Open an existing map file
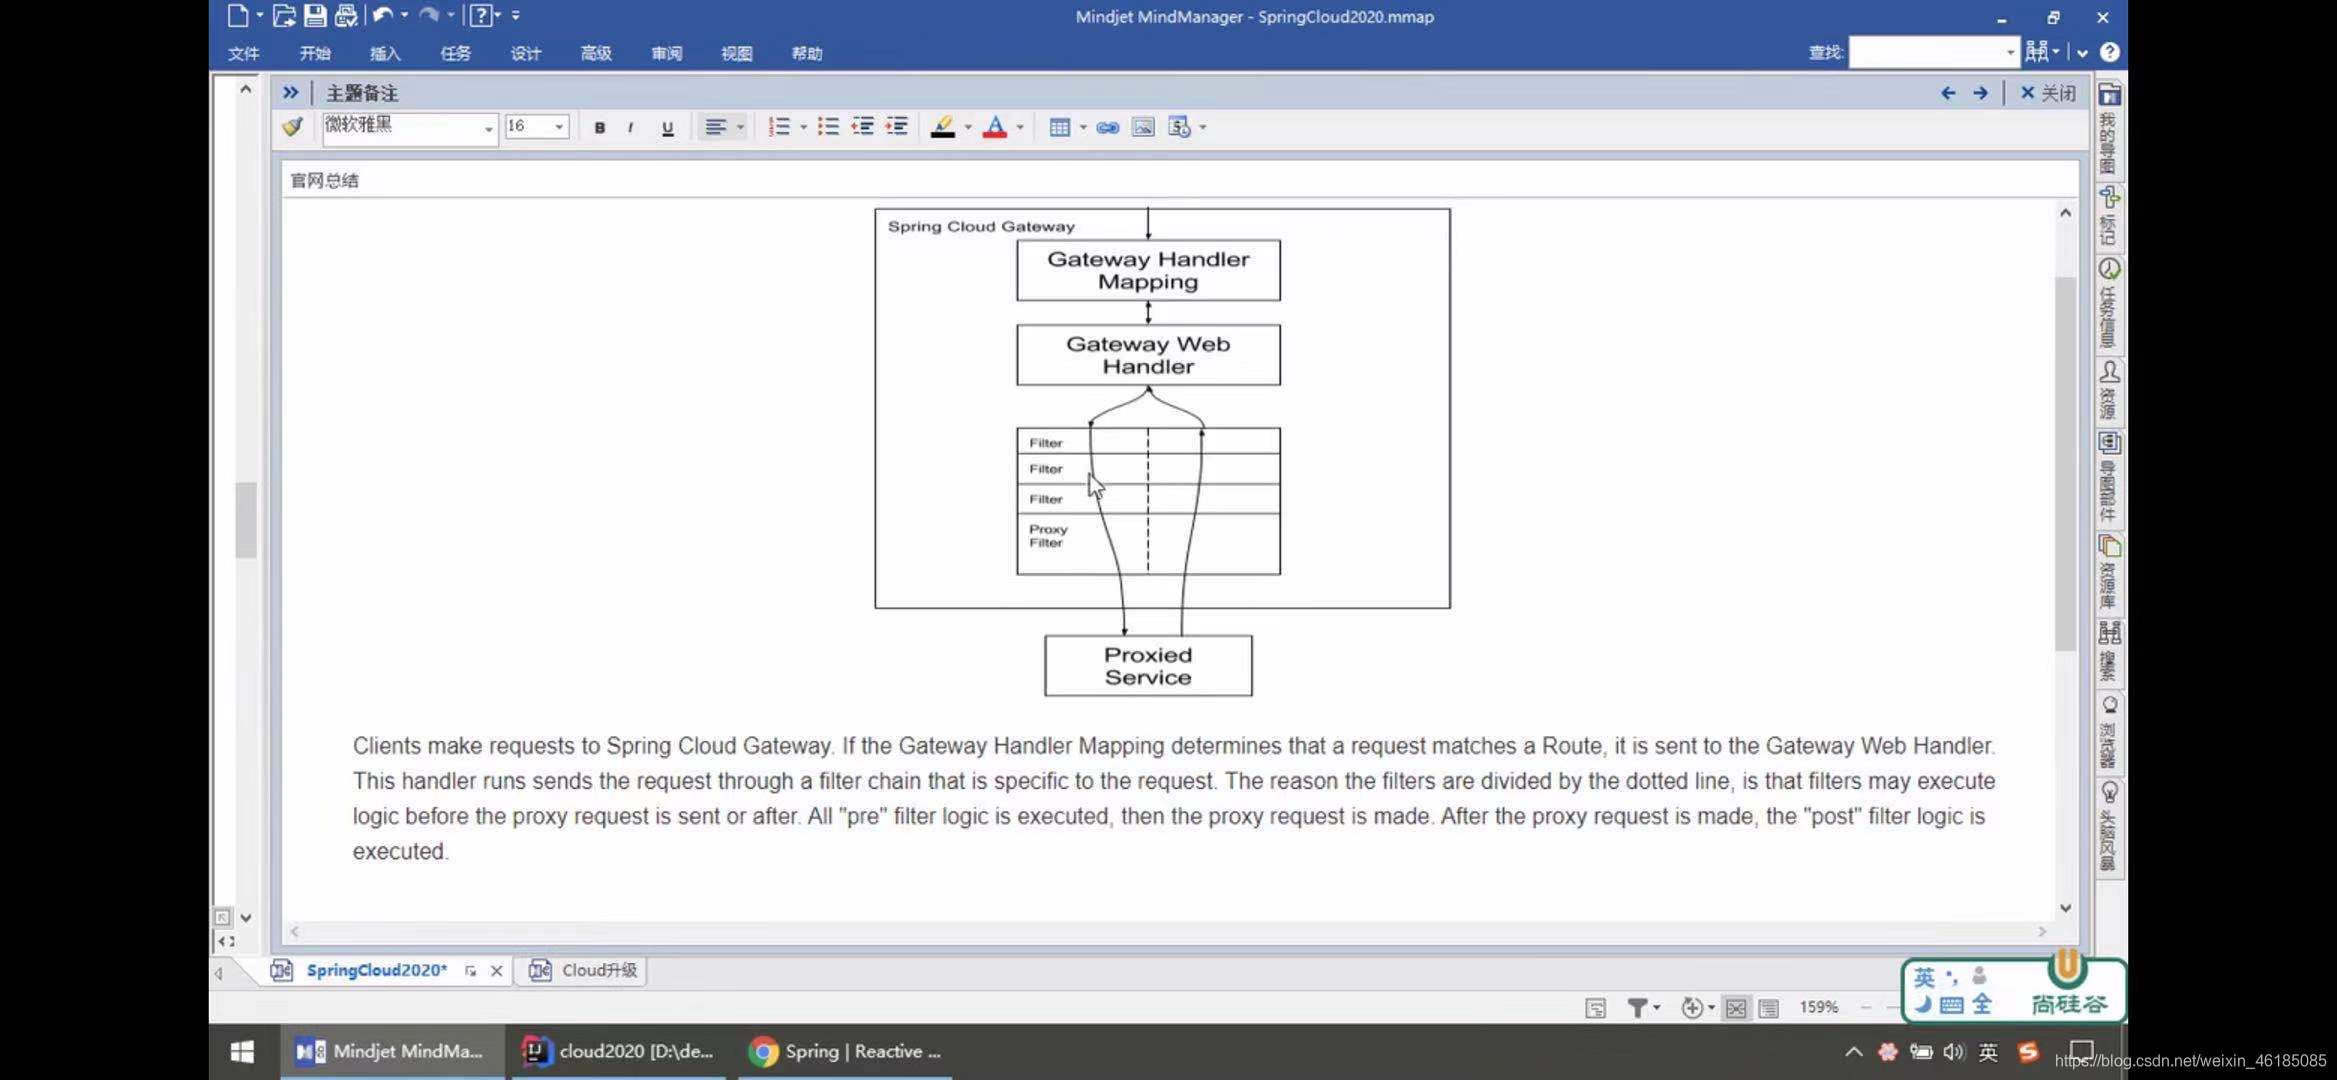2337x1080 pixels. pyautogui.click(x=284, y=15)
